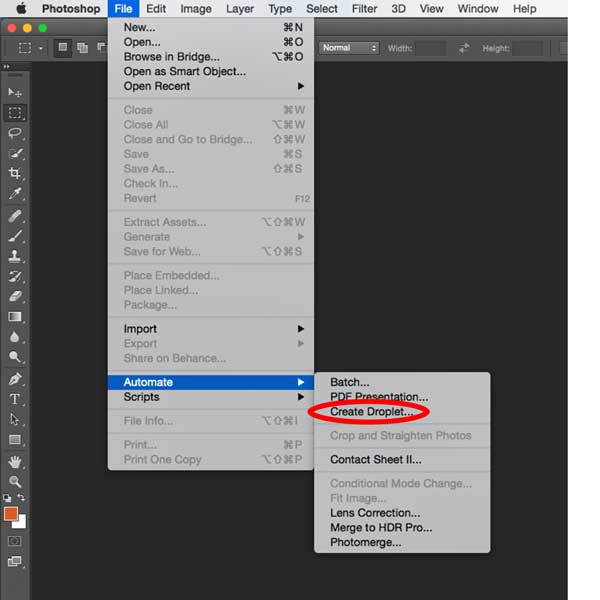The height and width of the screenshot is (600, 600).
Task: Select the Healing Brush tool
Action: click(15, 216)
